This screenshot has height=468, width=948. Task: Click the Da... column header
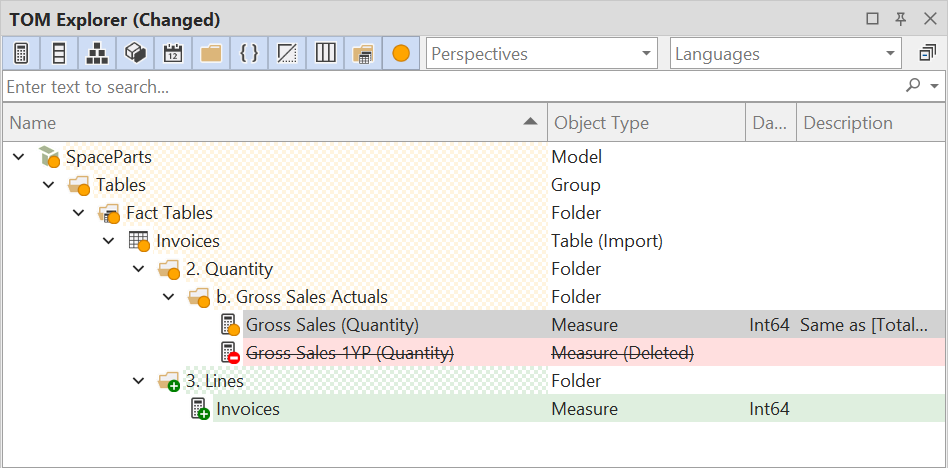771,123
